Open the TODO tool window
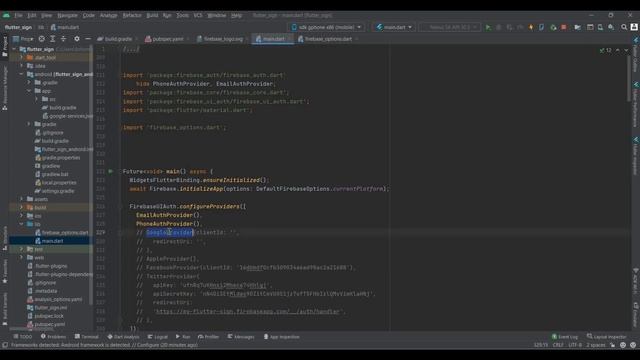Viewport: 640px width, 360px height. [x=22, y=337]
